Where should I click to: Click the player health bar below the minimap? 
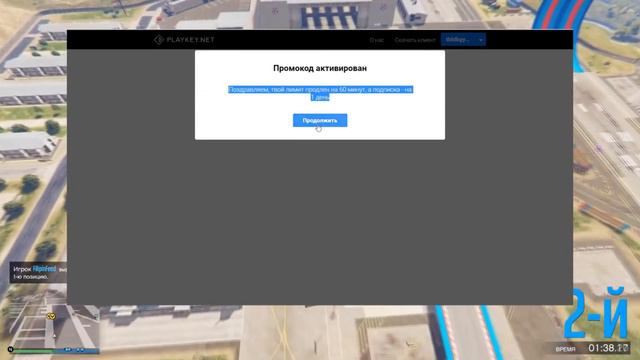pos(34,350)
